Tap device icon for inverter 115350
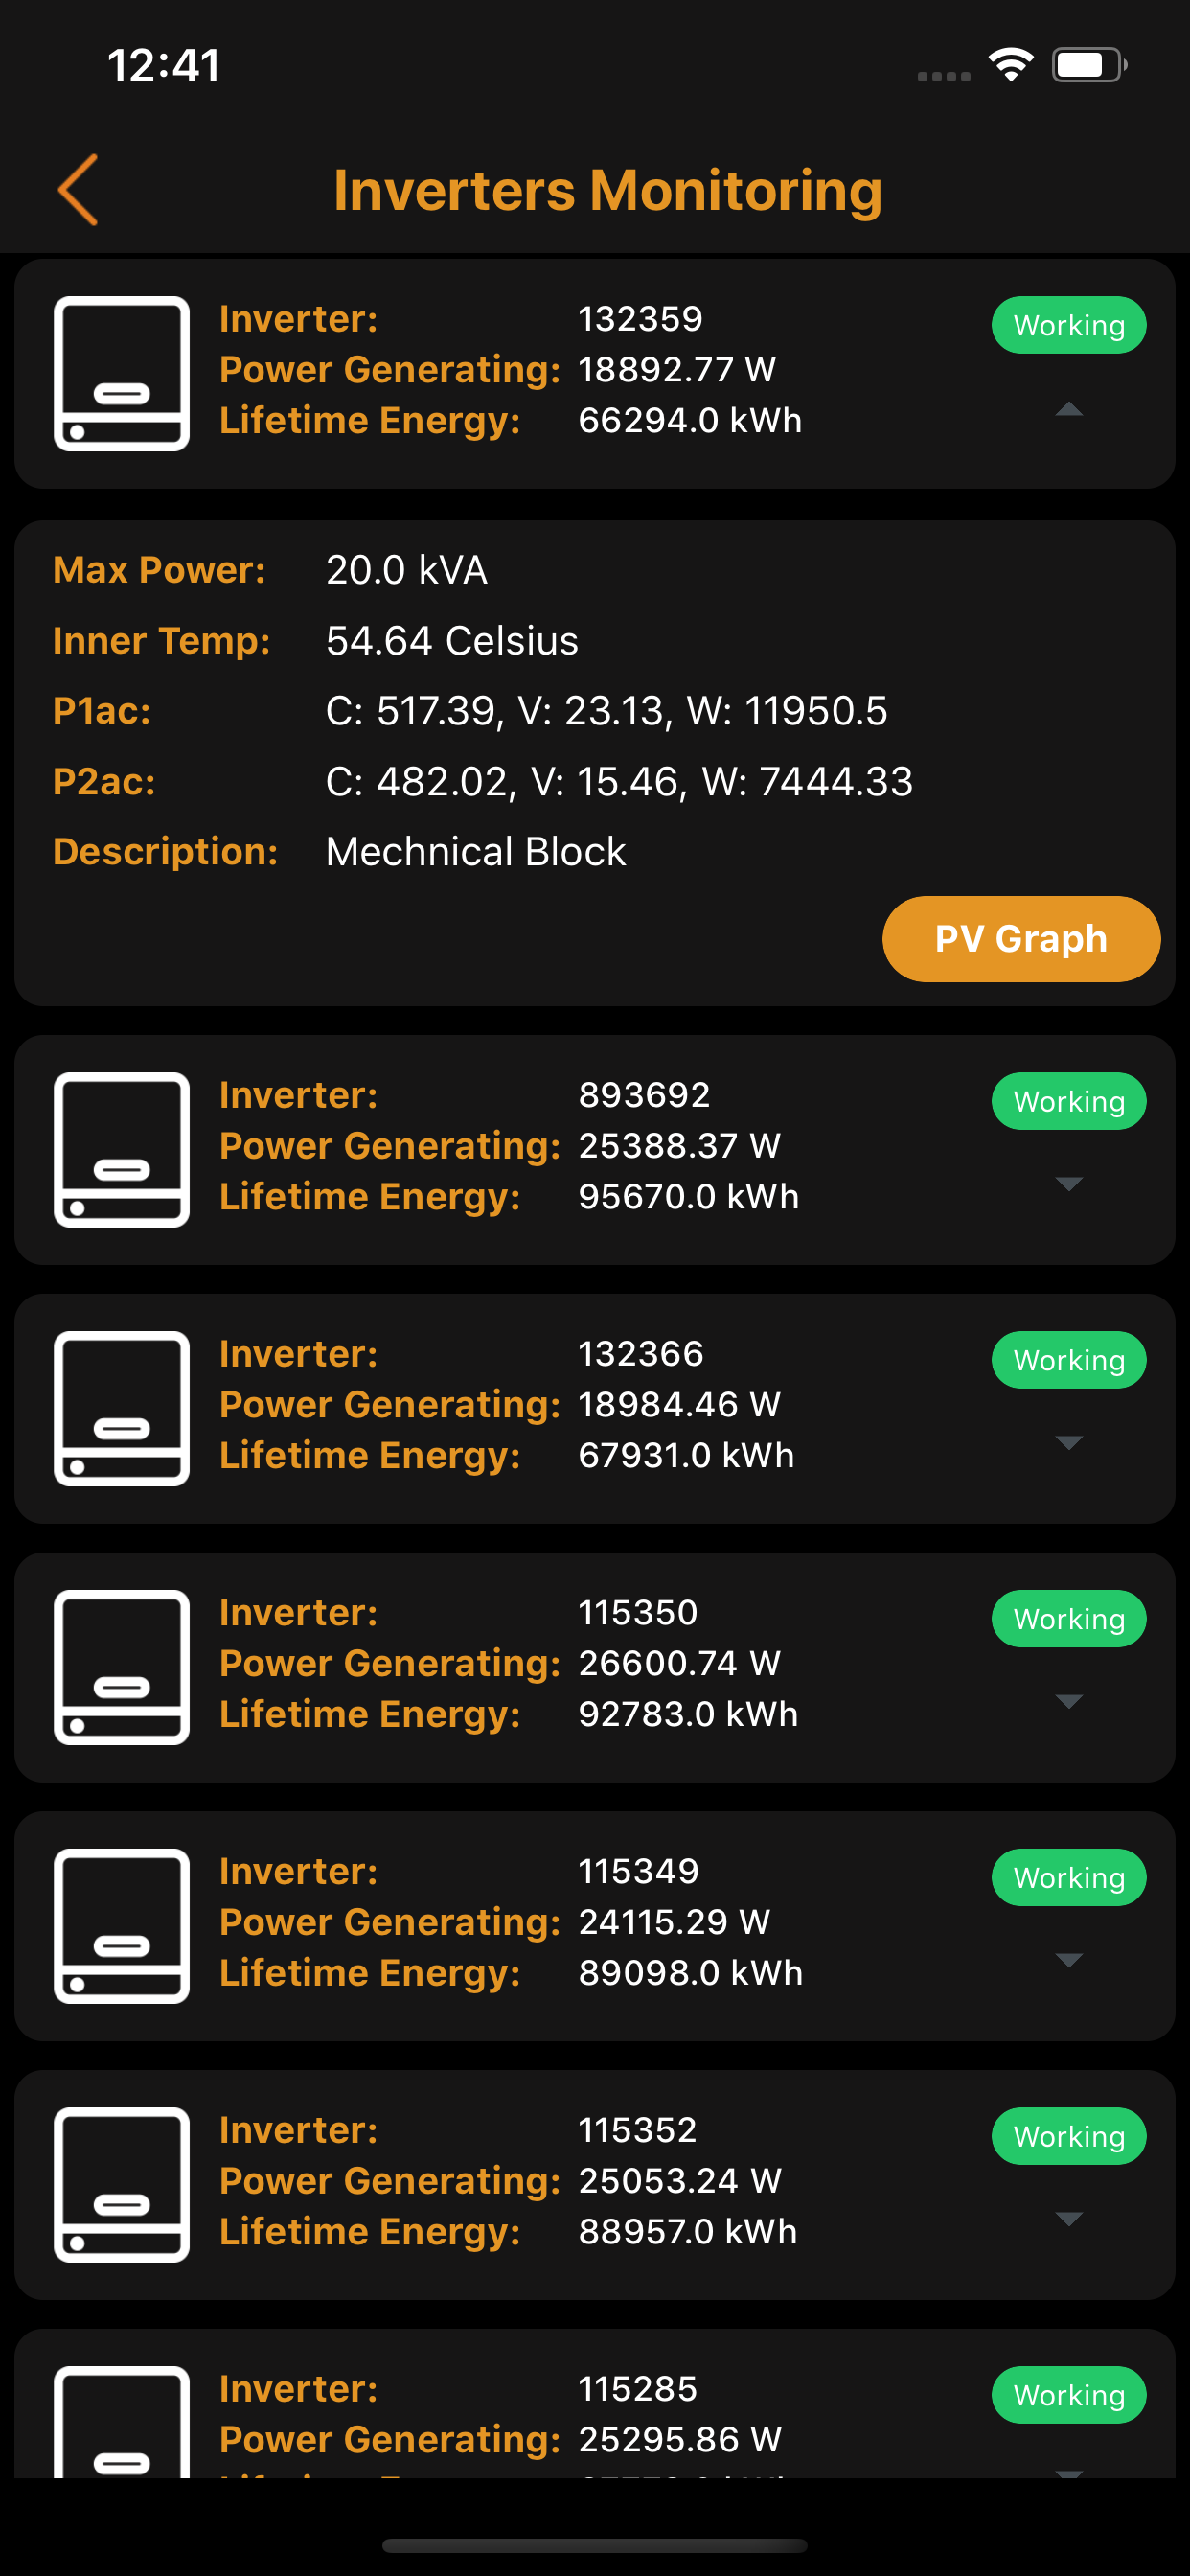The height and width of the screenshot is (2576, 1190). [122, 1667]
